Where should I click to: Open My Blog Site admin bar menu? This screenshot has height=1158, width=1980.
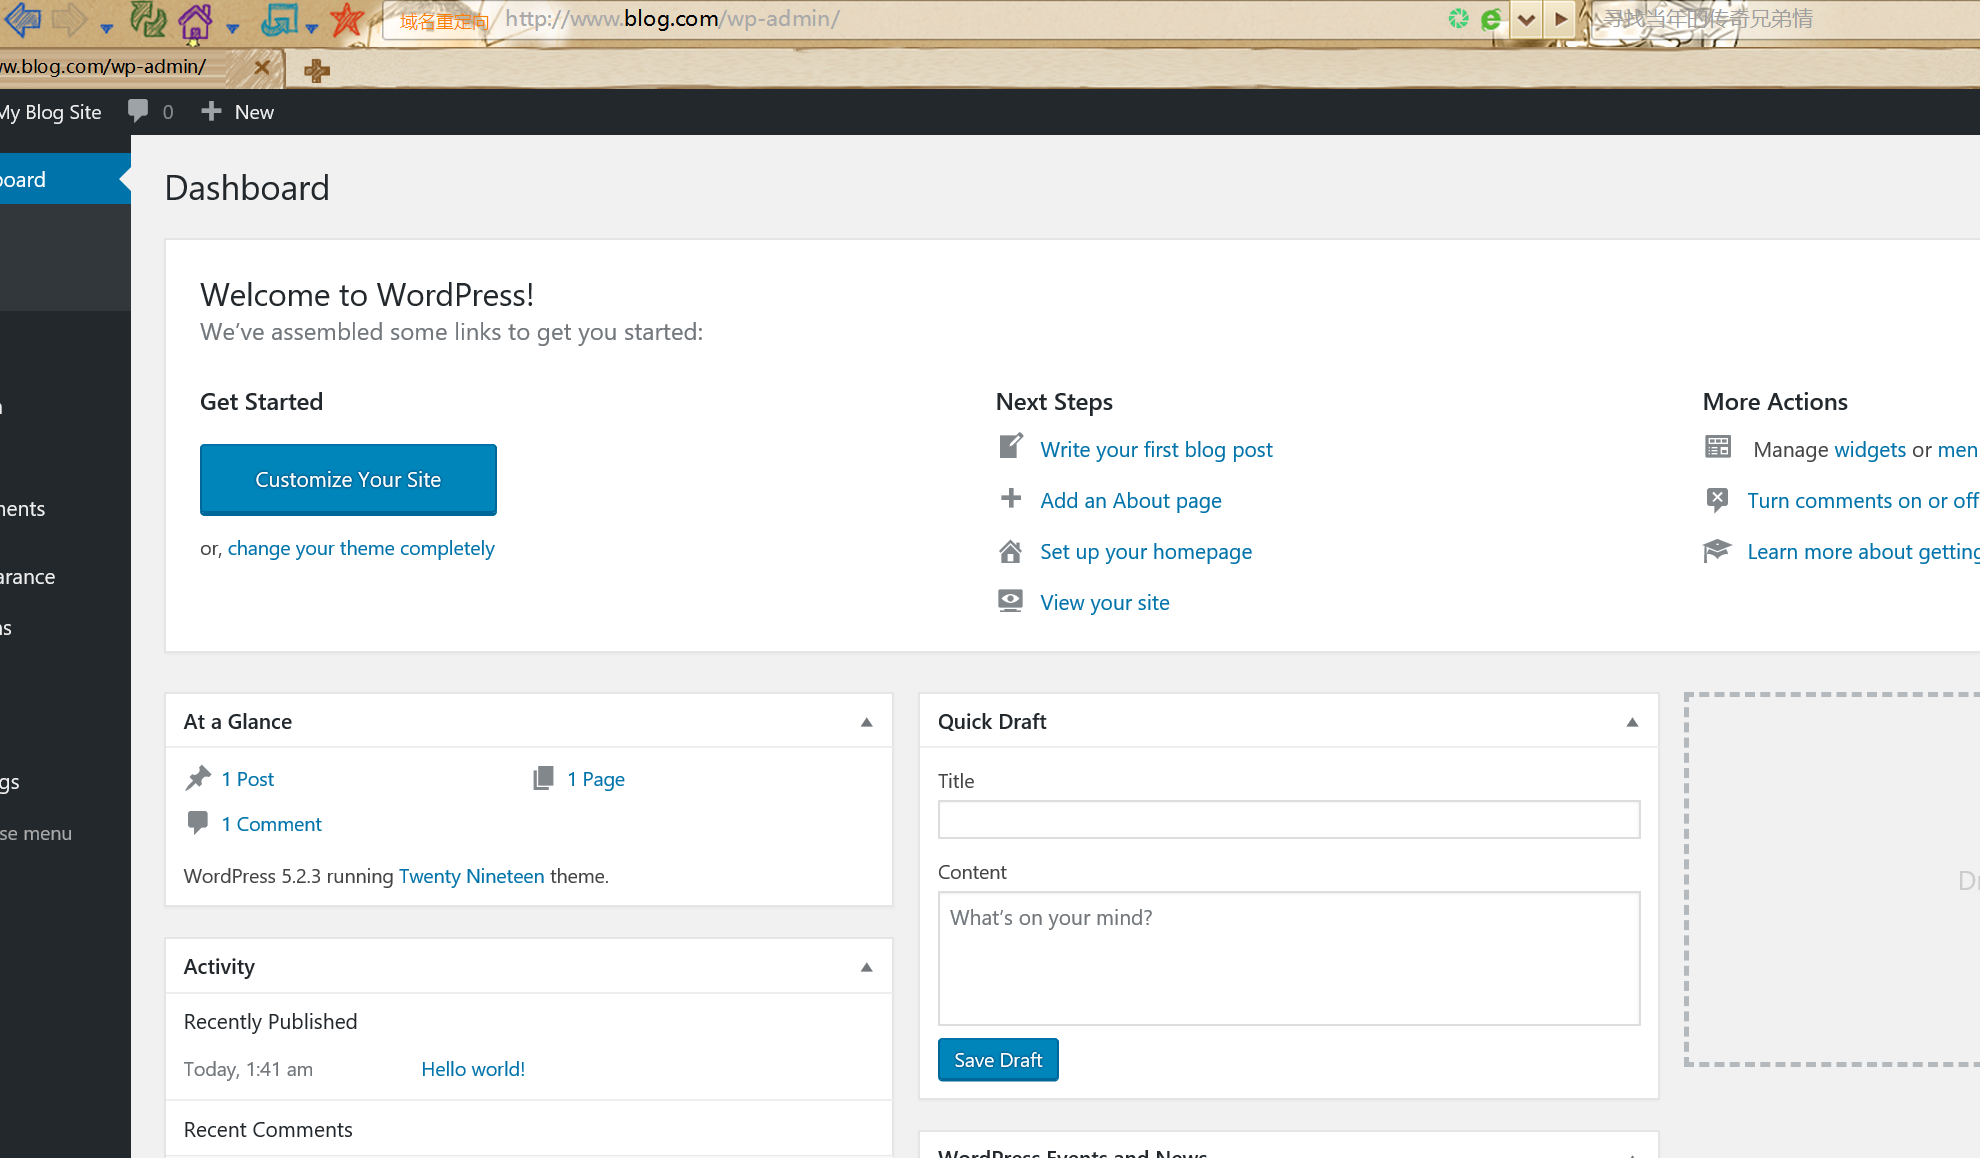pos(52,112)
